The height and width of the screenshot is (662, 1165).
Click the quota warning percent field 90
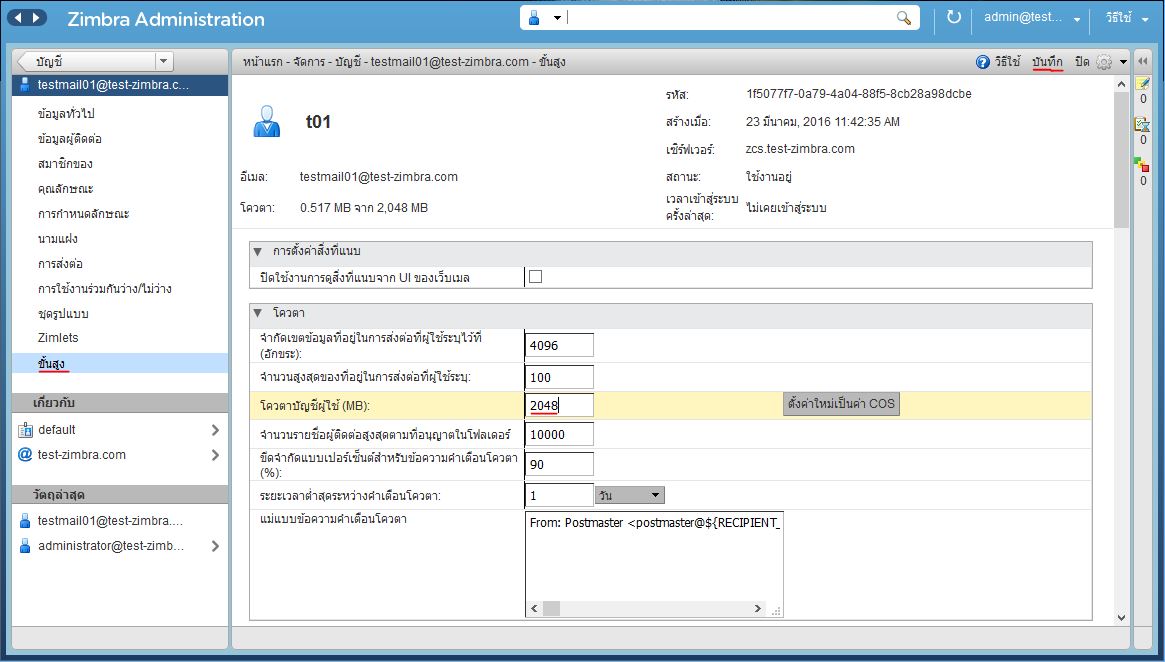pos(559,464)
